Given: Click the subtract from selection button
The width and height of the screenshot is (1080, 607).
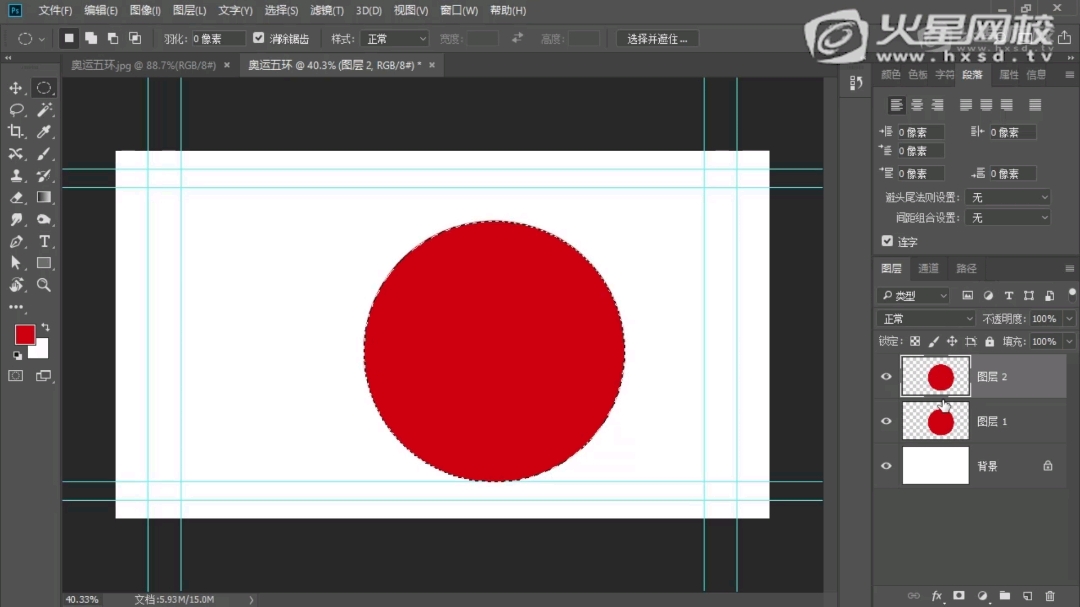Looking at the screenshot, I should 113,39.
